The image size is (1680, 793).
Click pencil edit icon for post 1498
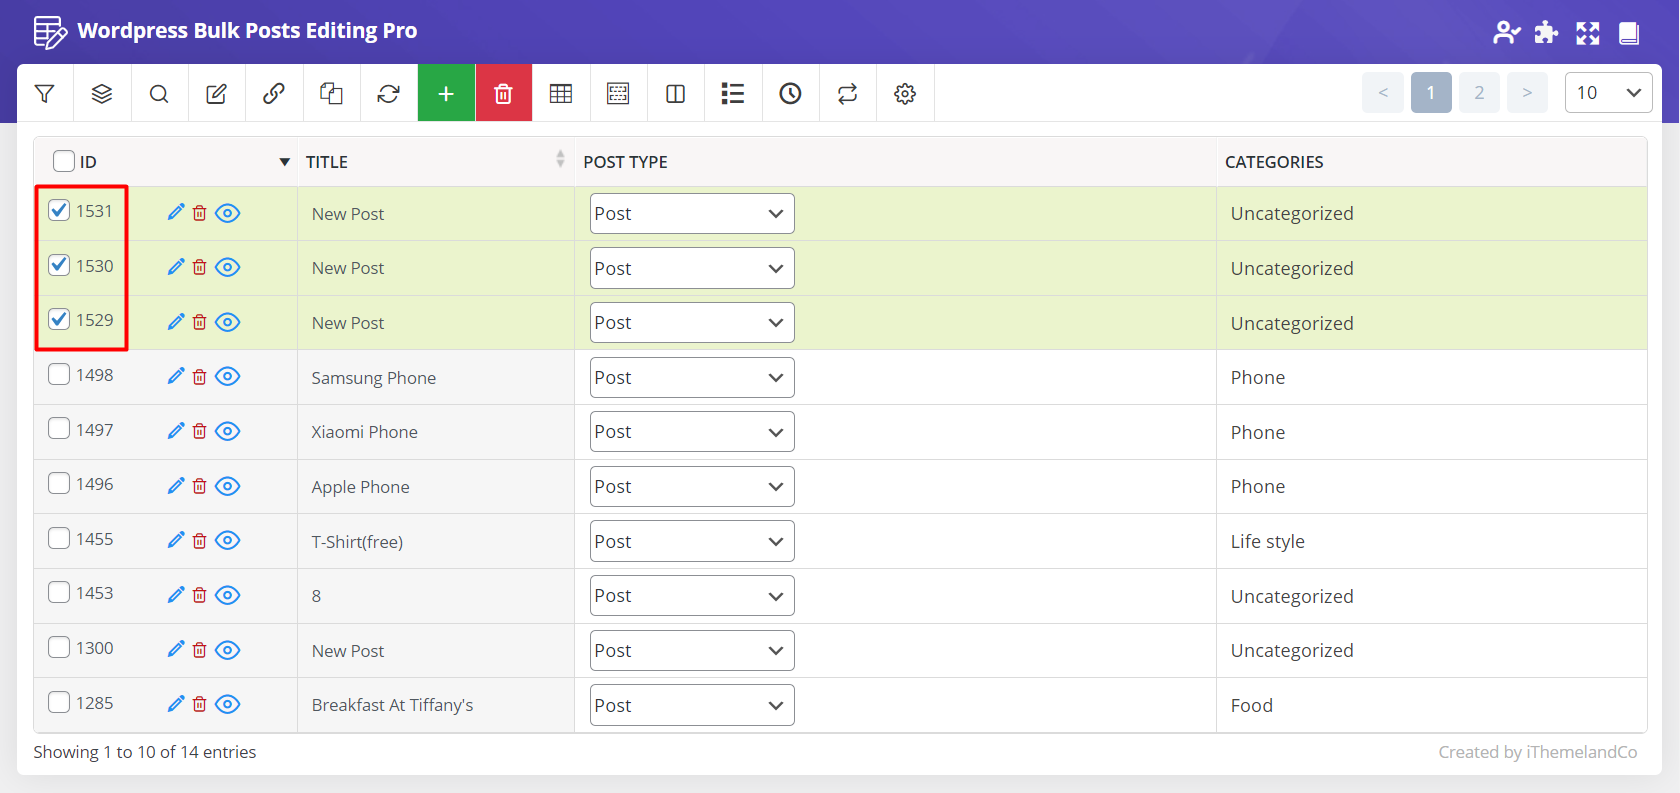pyautogui.click(x=176, y=376)
